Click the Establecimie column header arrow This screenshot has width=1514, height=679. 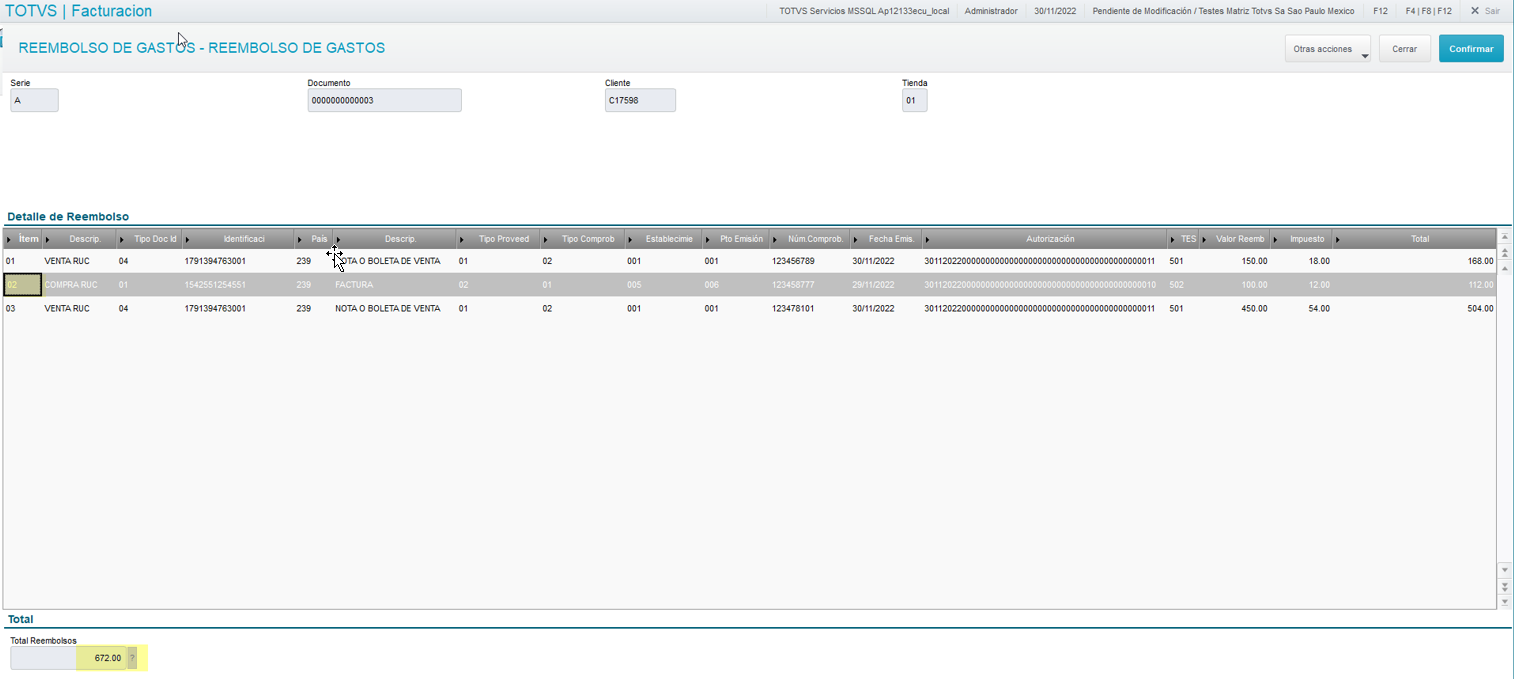pyautogui.click(x=631, y=239)
